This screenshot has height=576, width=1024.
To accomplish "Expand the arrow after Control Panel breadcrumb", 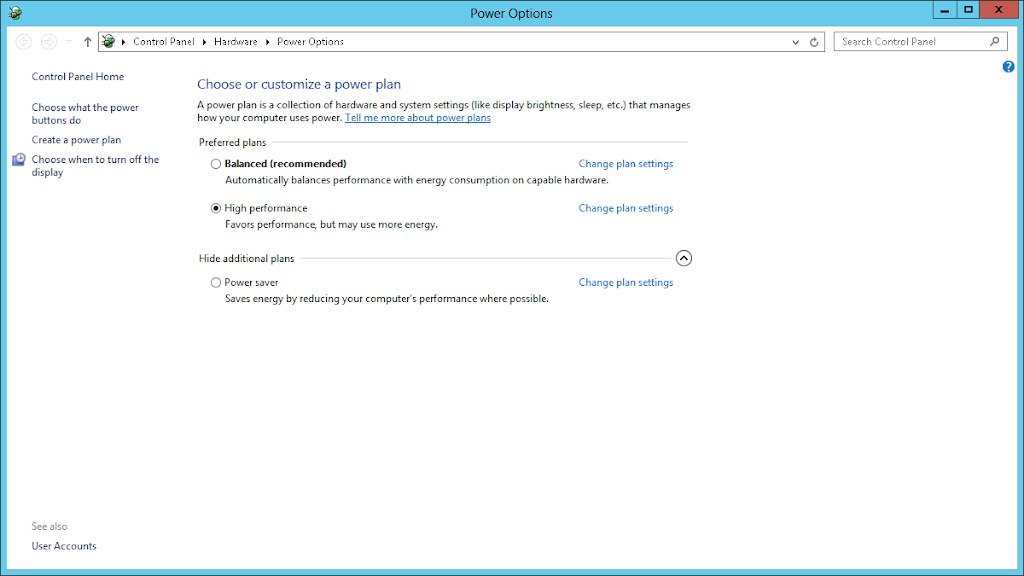I will [x=204, y=42].
